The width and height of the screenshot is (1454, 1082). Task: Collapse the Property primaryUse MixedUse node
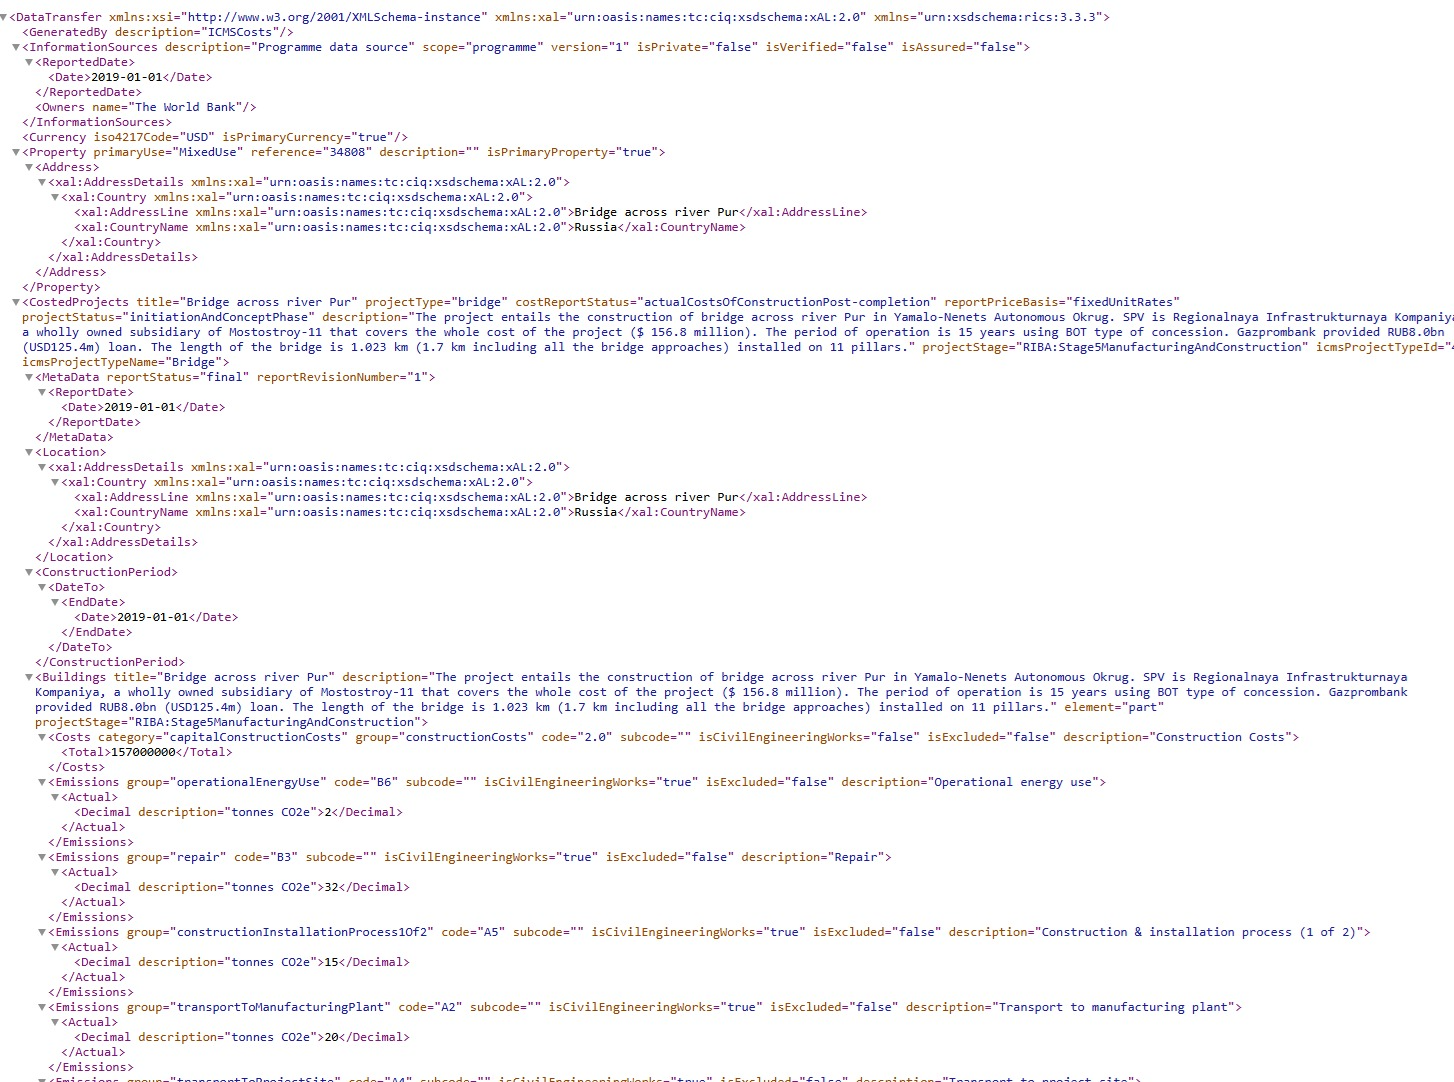coord(16,152)
